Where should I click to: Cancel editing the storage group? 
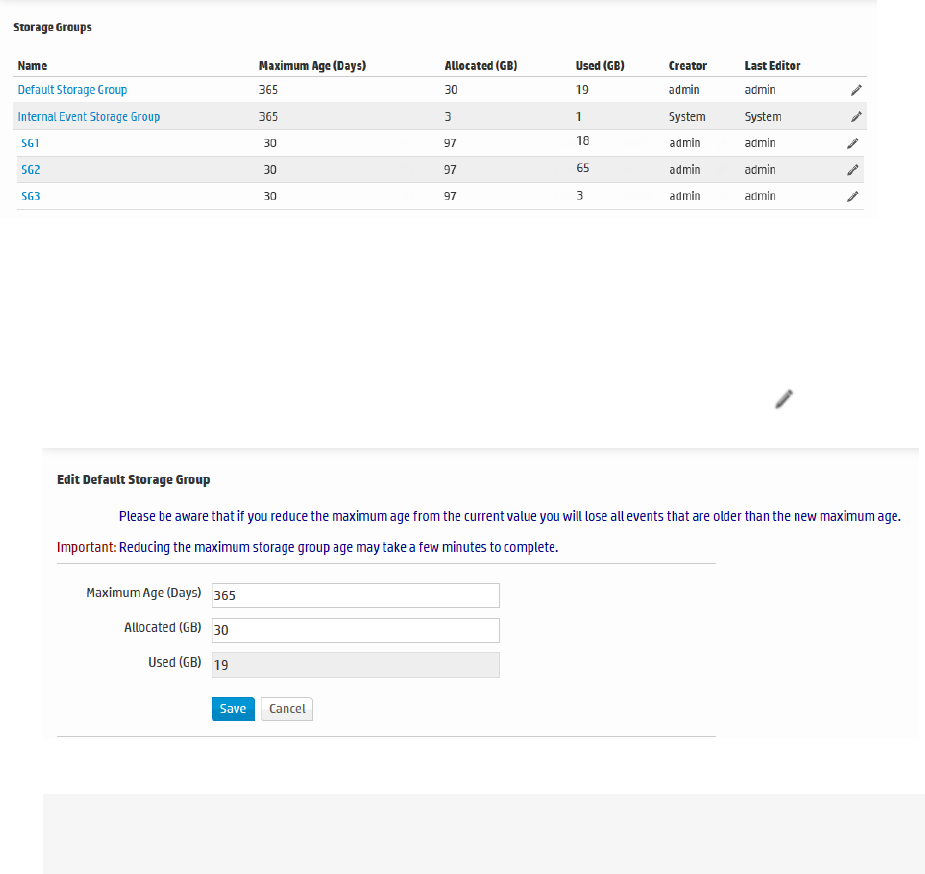point(287,709)
